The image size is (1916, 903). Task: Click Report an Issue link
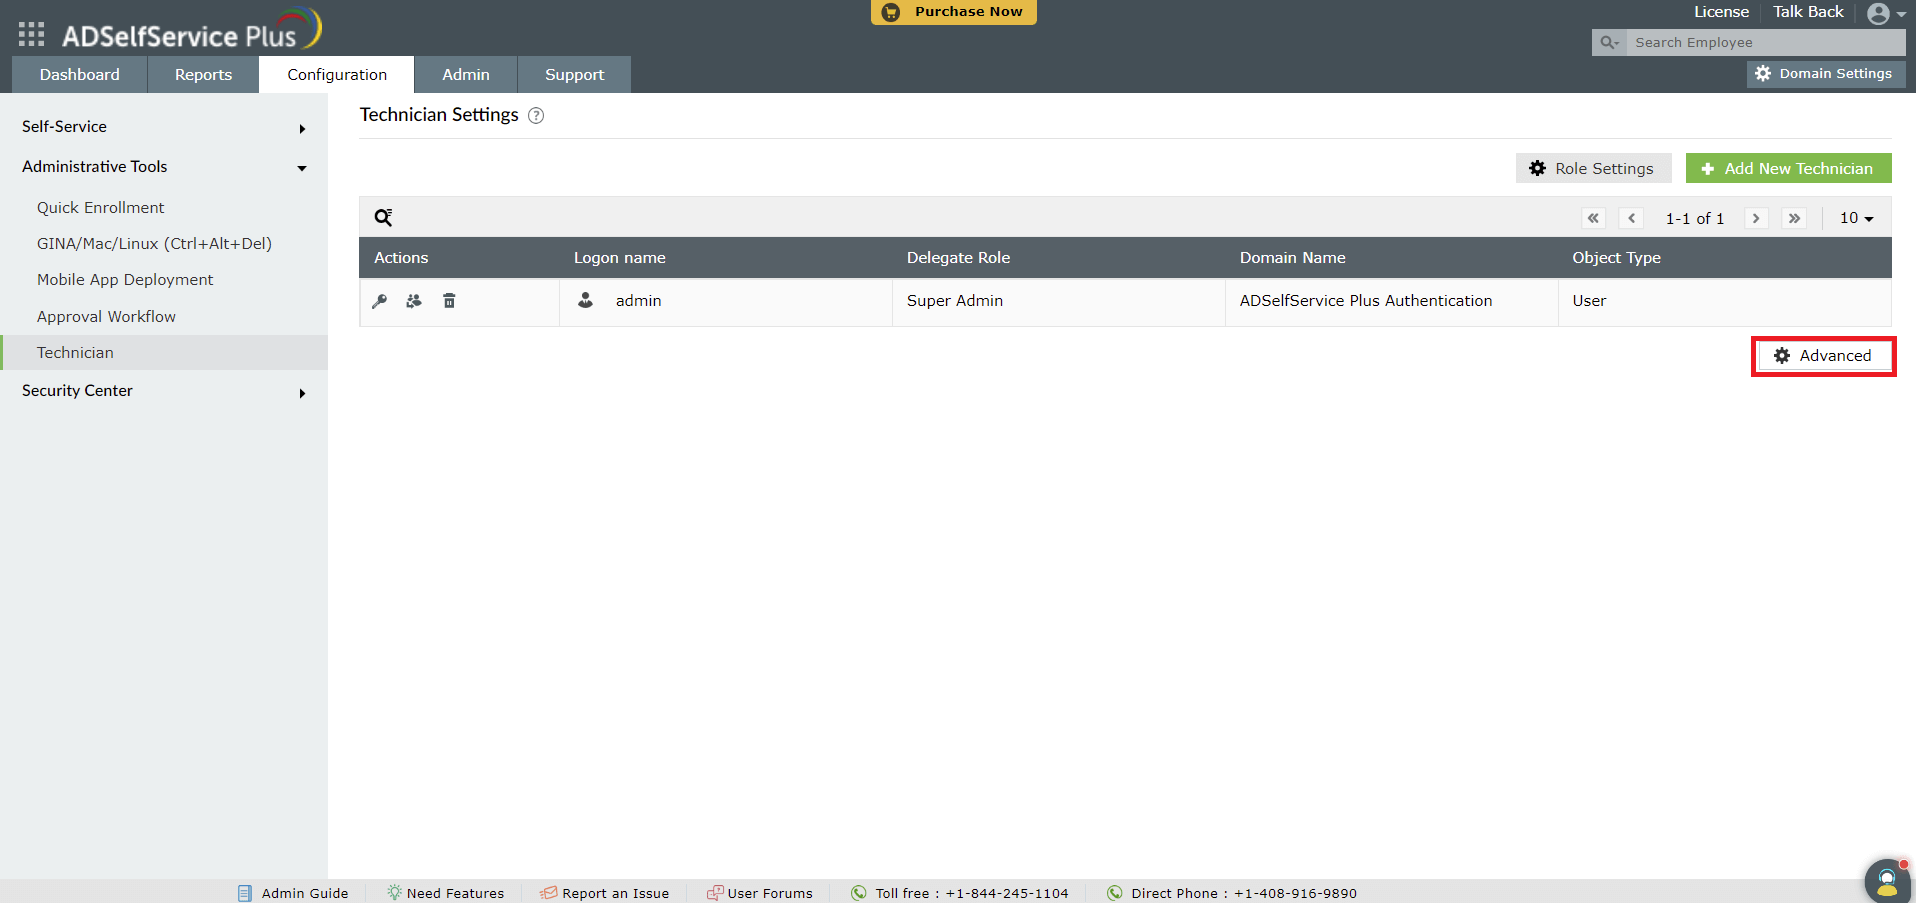tap(605, 893)
